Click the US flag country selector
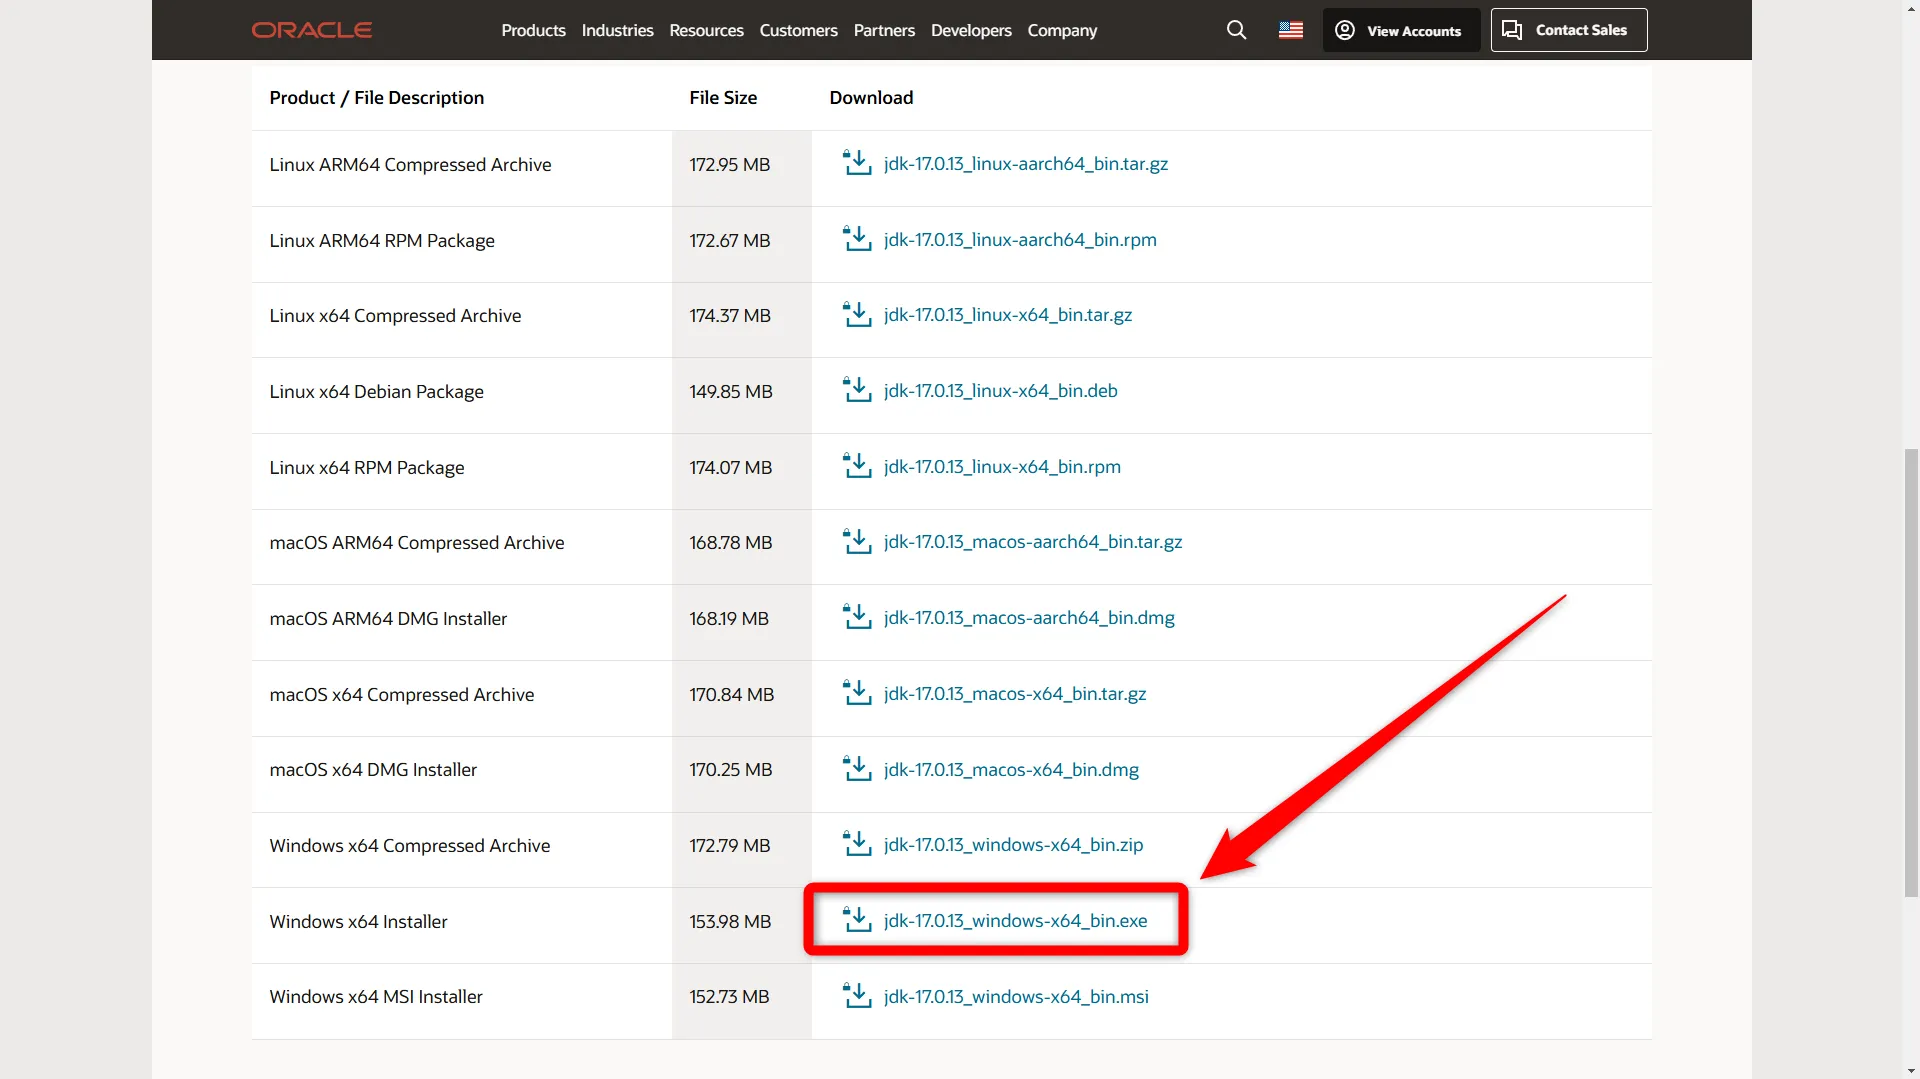This screenshot has height=1079, width=1920. [x=1291, y=30]
